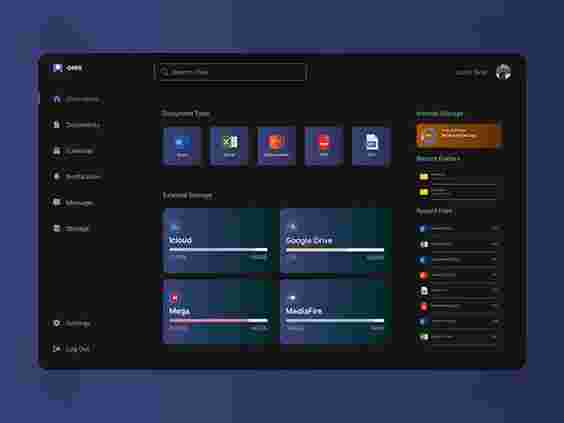The image size is (564, 423).
Task: Click inside the search files field
Action: tap(232, 72)
